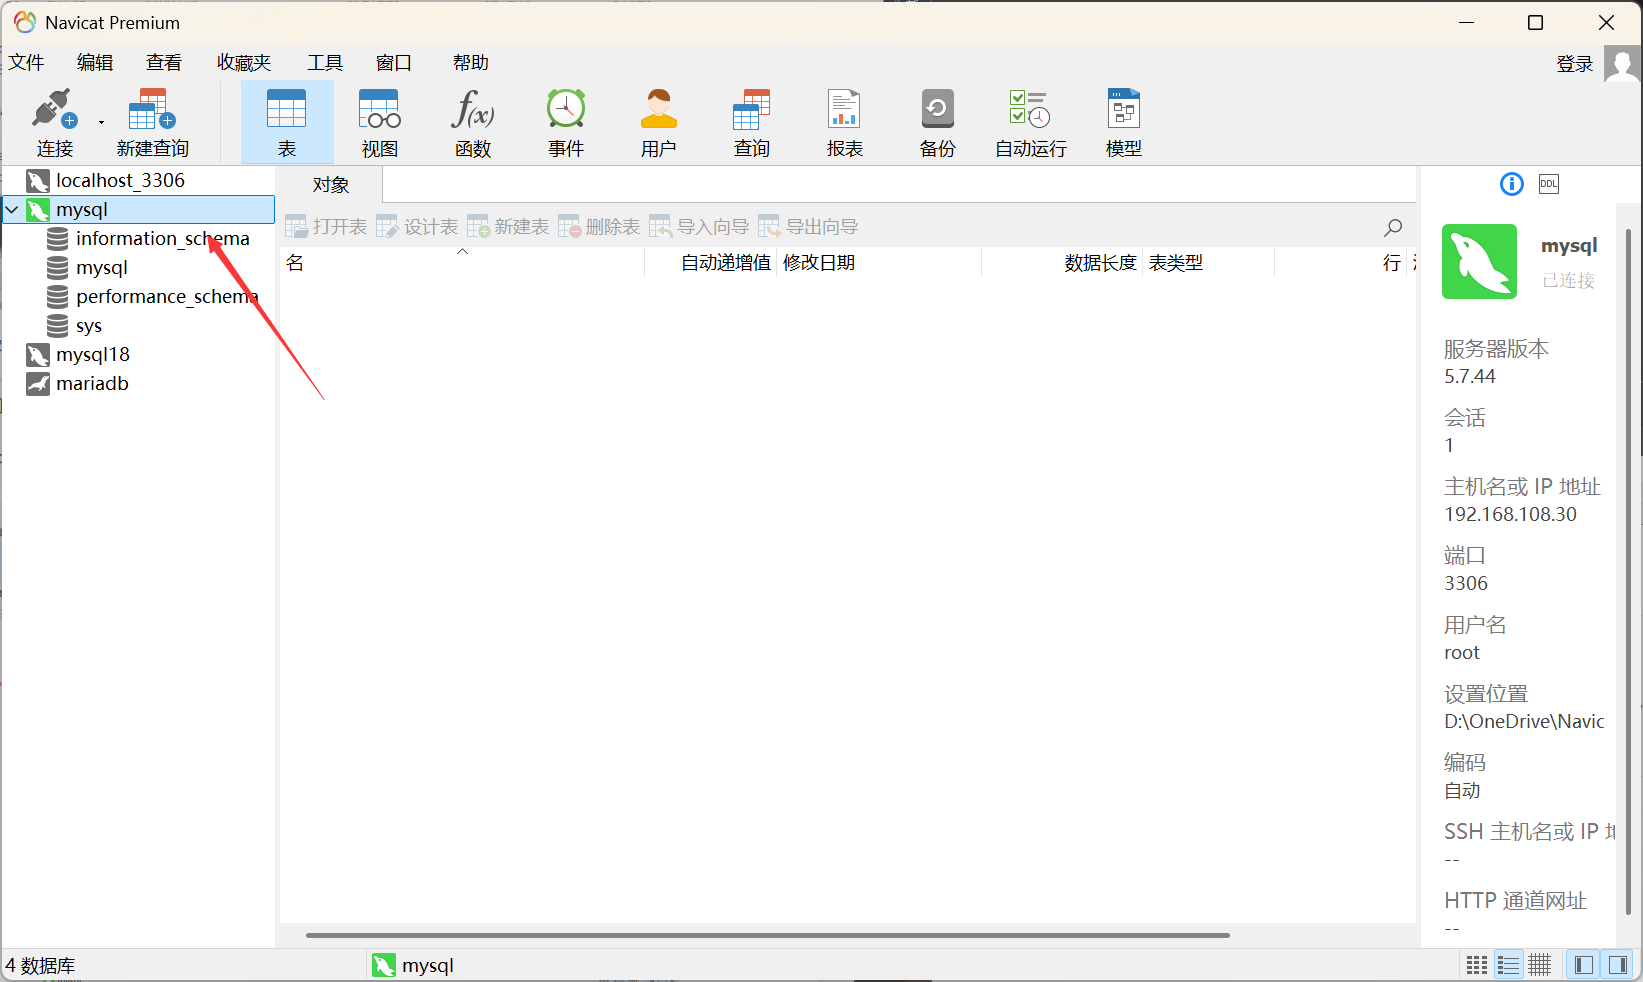Click the Connection (连接) plug icon

coord(54,110)
